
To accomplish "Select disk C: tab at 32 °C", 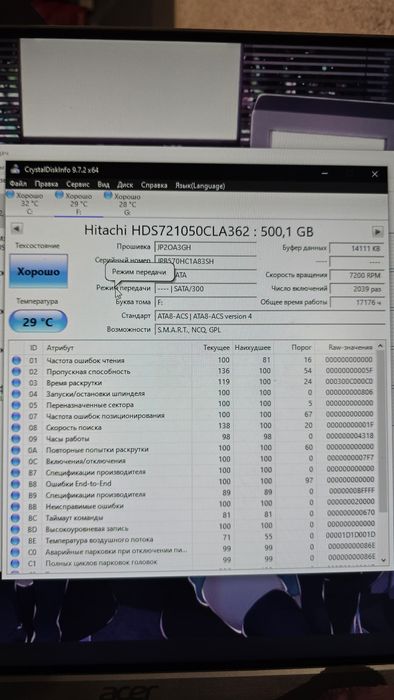I will click(x=25, y=203).
